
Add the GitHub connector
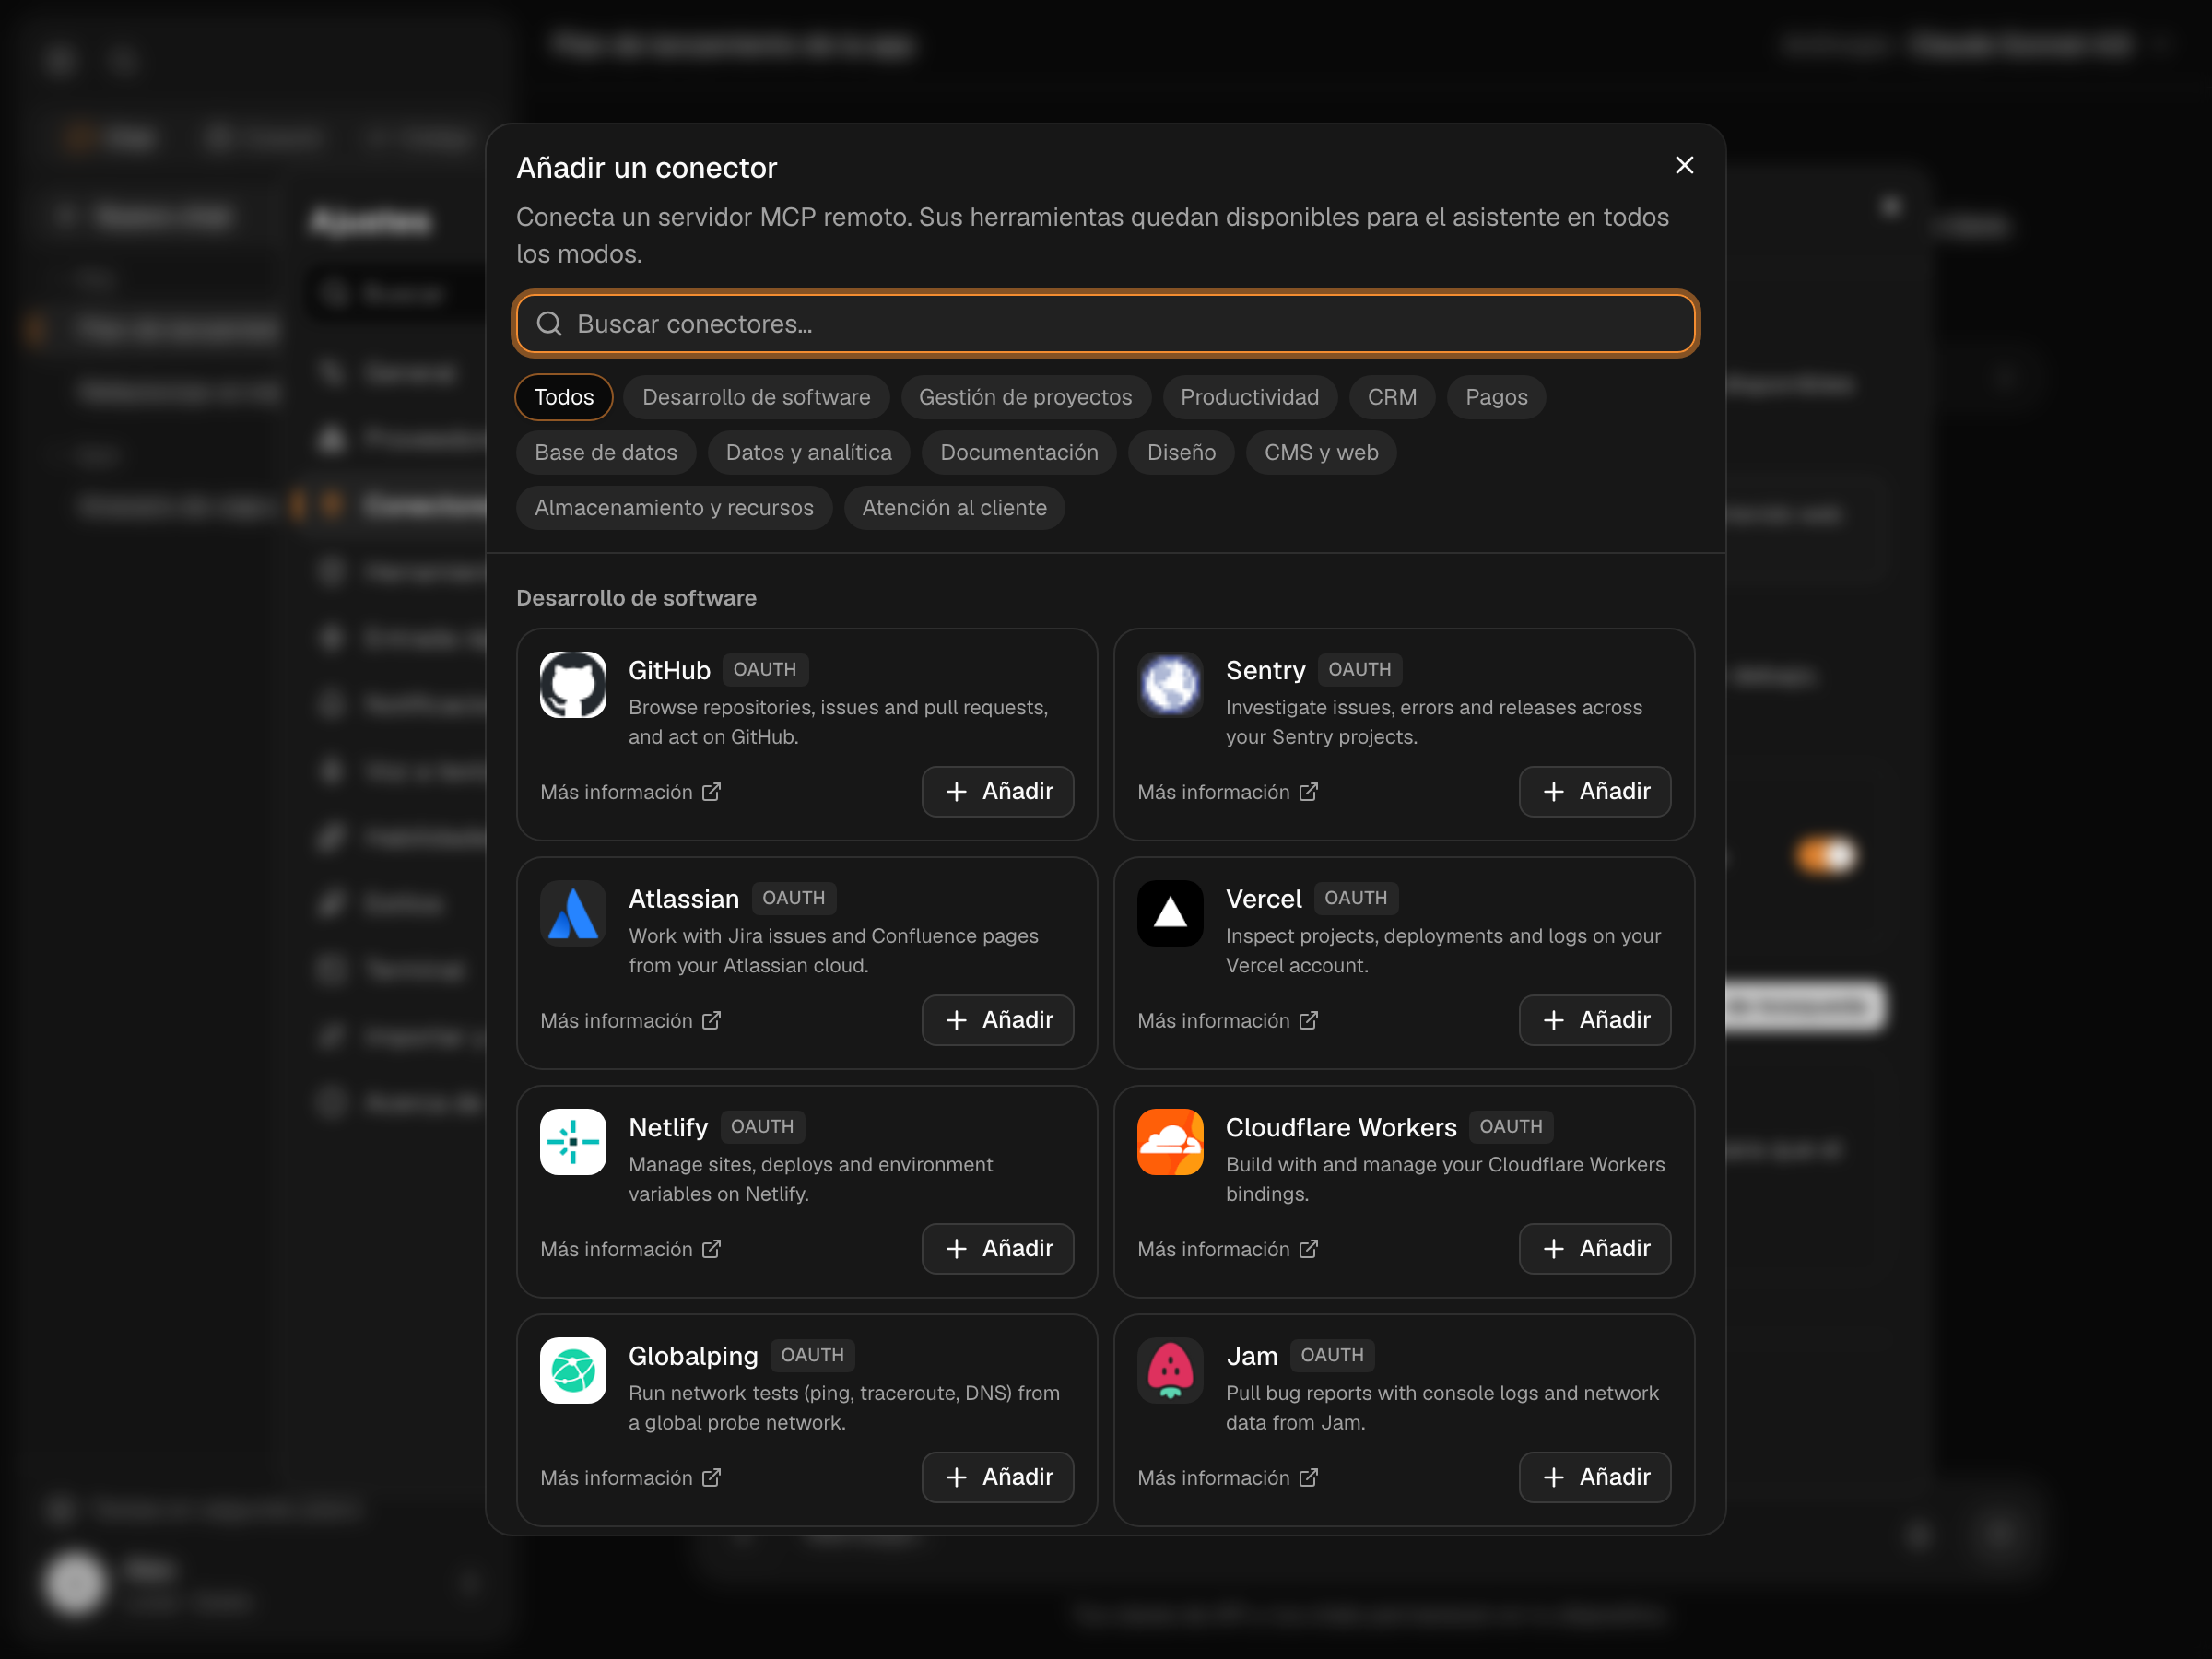(998, 792)
